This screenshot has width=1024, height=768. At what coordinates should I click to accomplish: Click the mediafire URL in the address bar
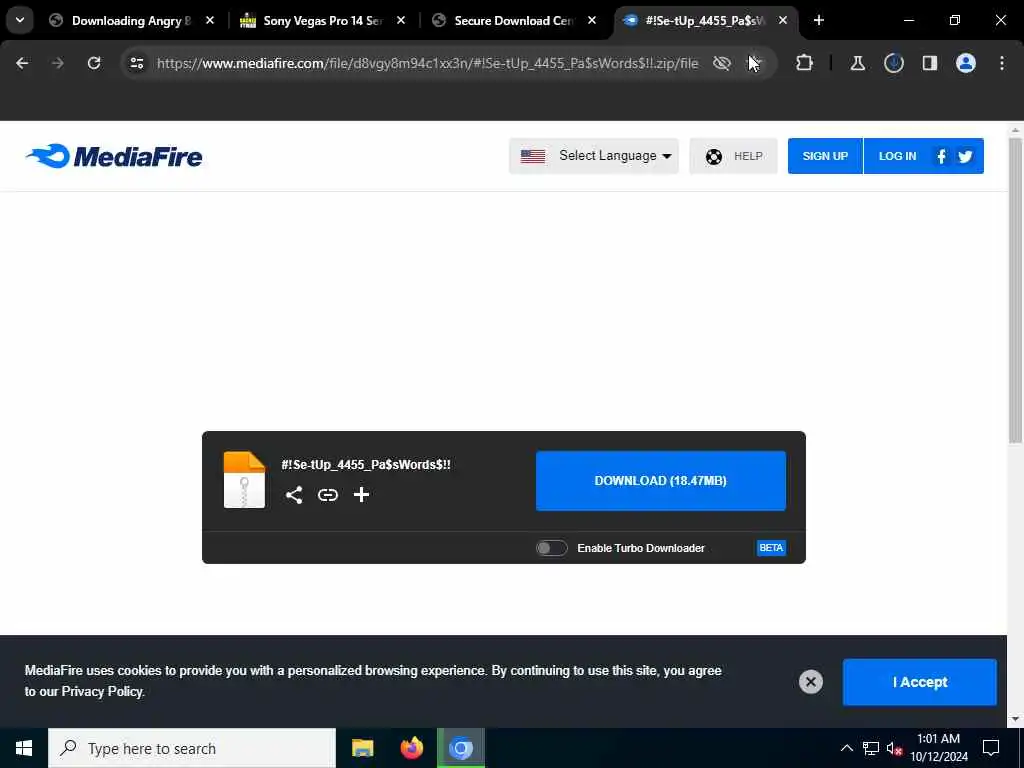click(x=428, y=63)
